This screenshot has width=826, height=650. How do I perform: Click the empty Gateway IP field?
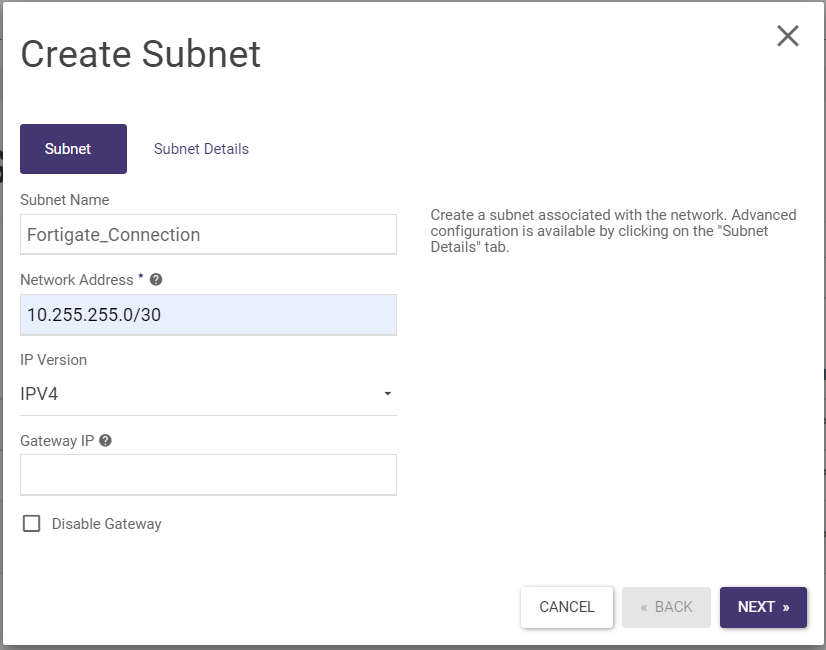click(x=208, y=475)
